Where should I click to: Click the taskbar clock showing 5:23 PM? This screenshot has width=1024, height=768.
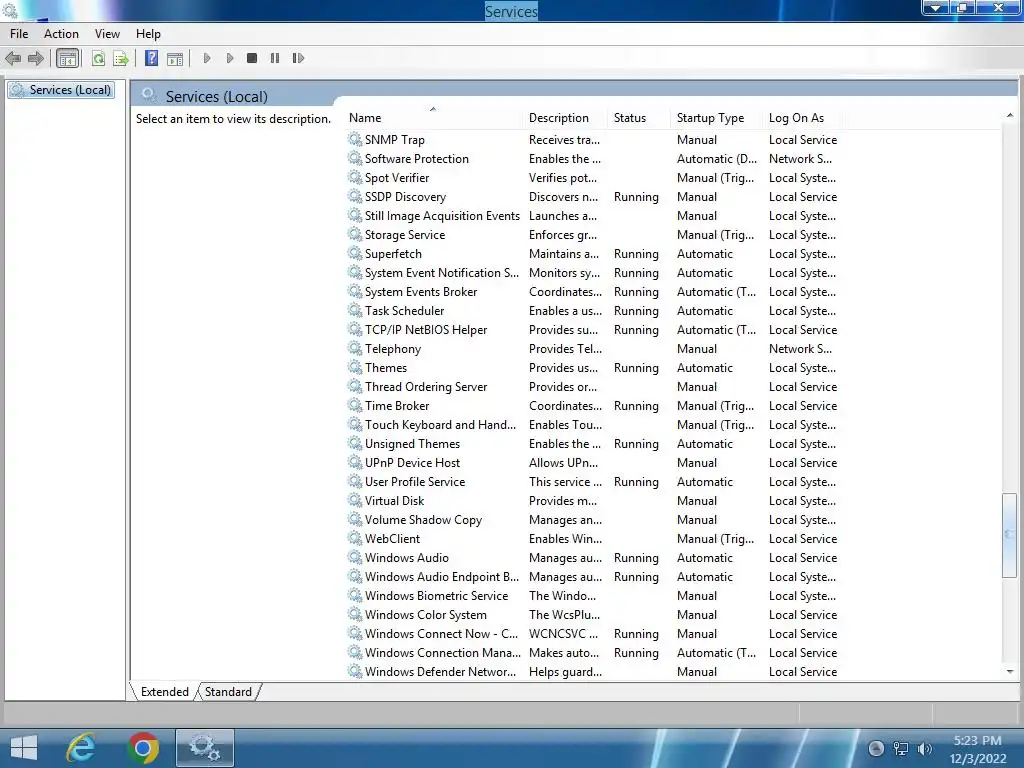tap(978, 741)
